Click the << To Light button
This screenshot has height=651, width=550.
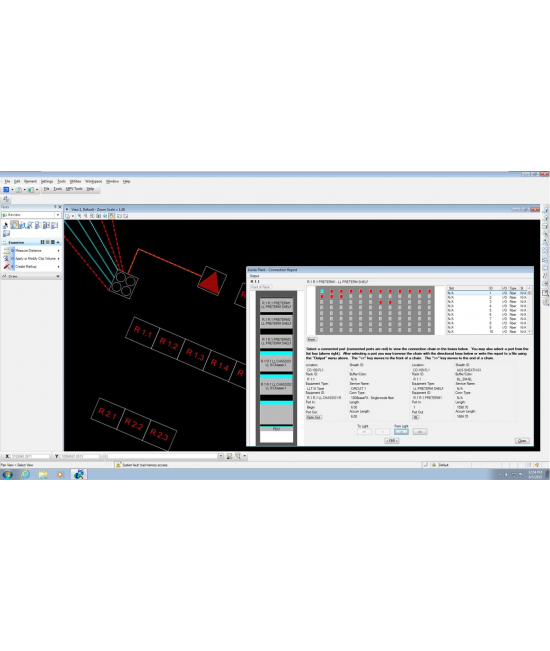click(x=364, y=432)
